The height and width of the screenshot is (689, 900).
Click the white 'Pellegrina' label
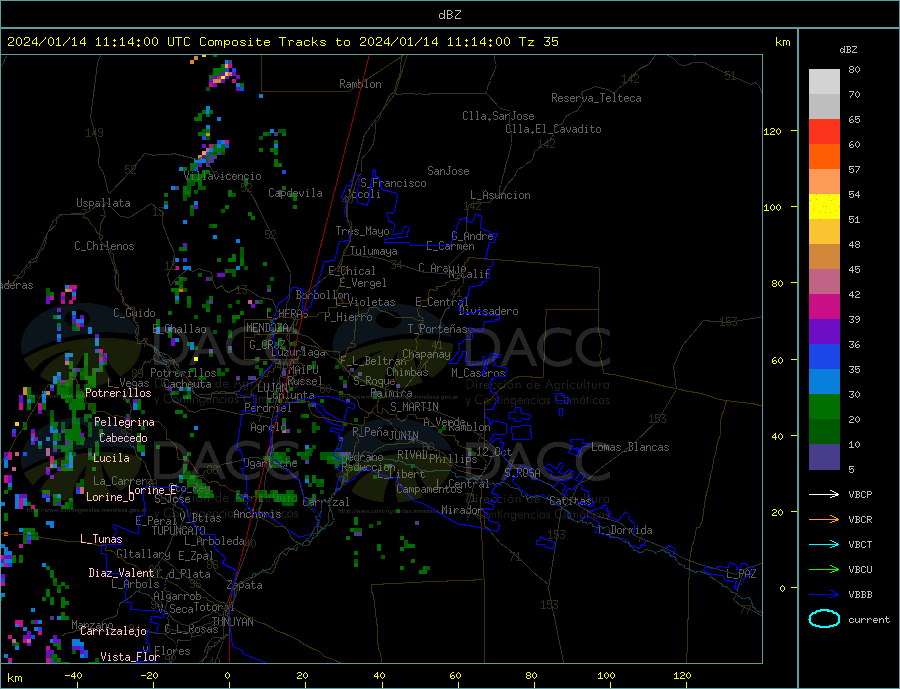click(x=124, y=422)
